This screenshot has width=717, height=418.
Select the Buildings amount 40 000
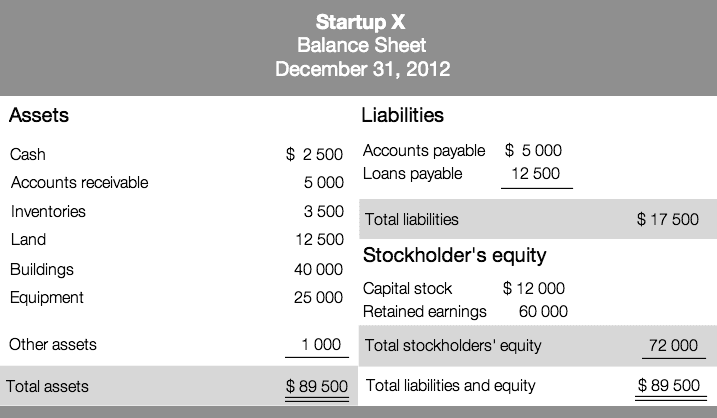(x=318, y=269)
